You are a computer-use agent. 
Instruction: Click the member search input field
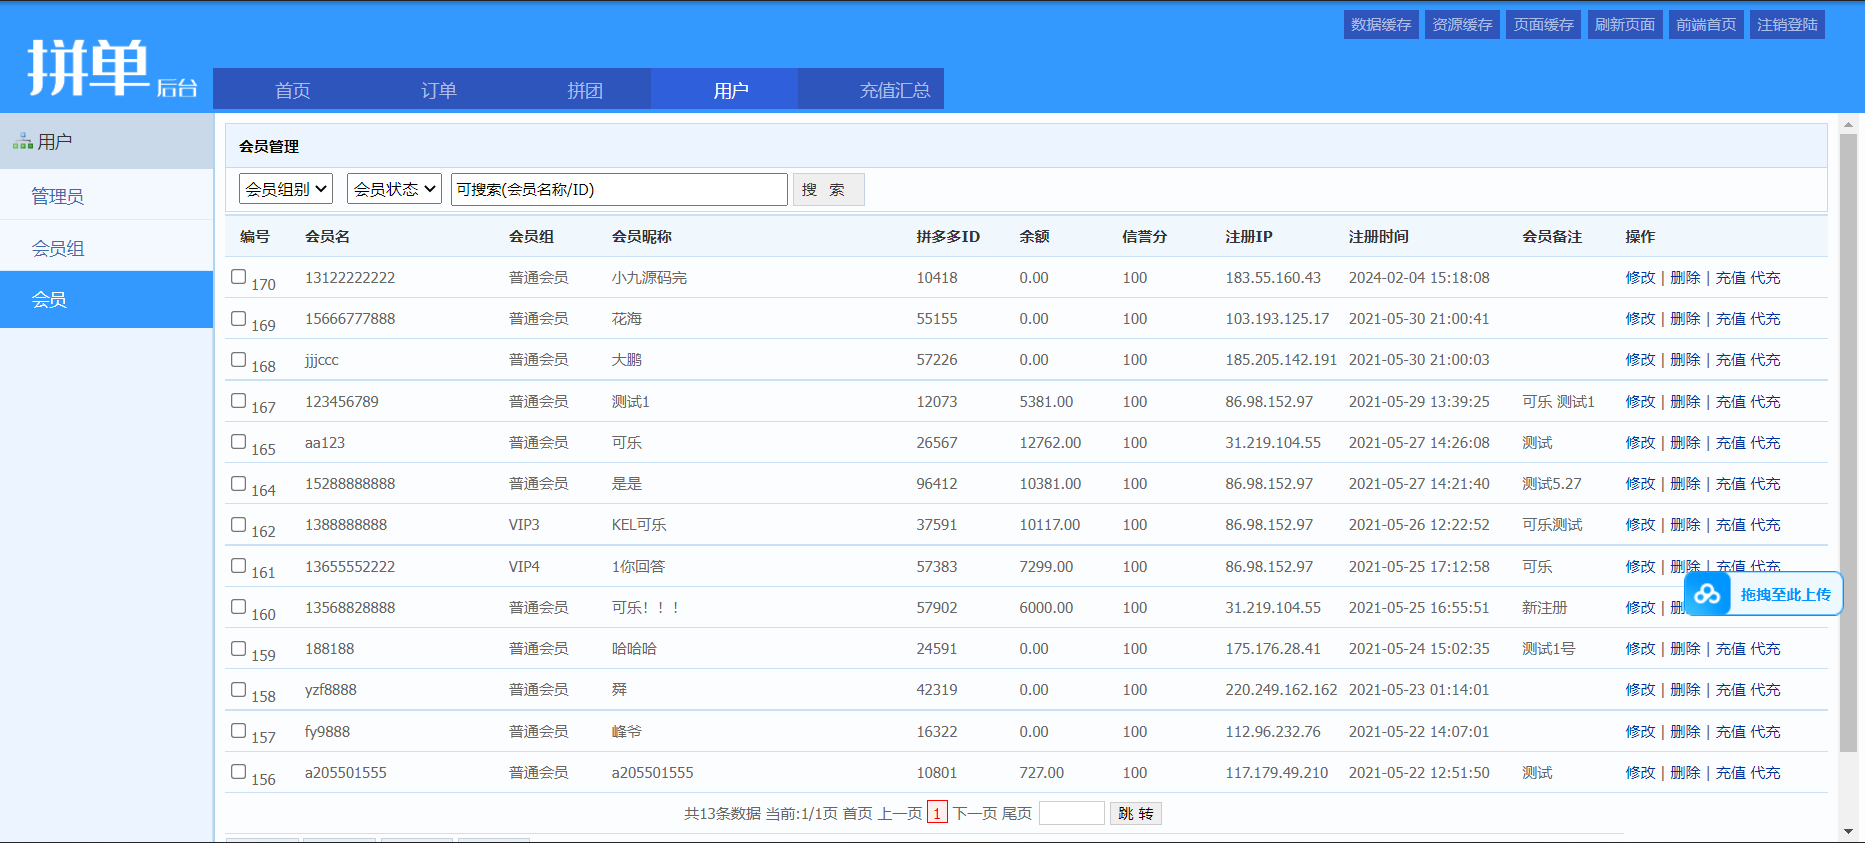[619, 189]
